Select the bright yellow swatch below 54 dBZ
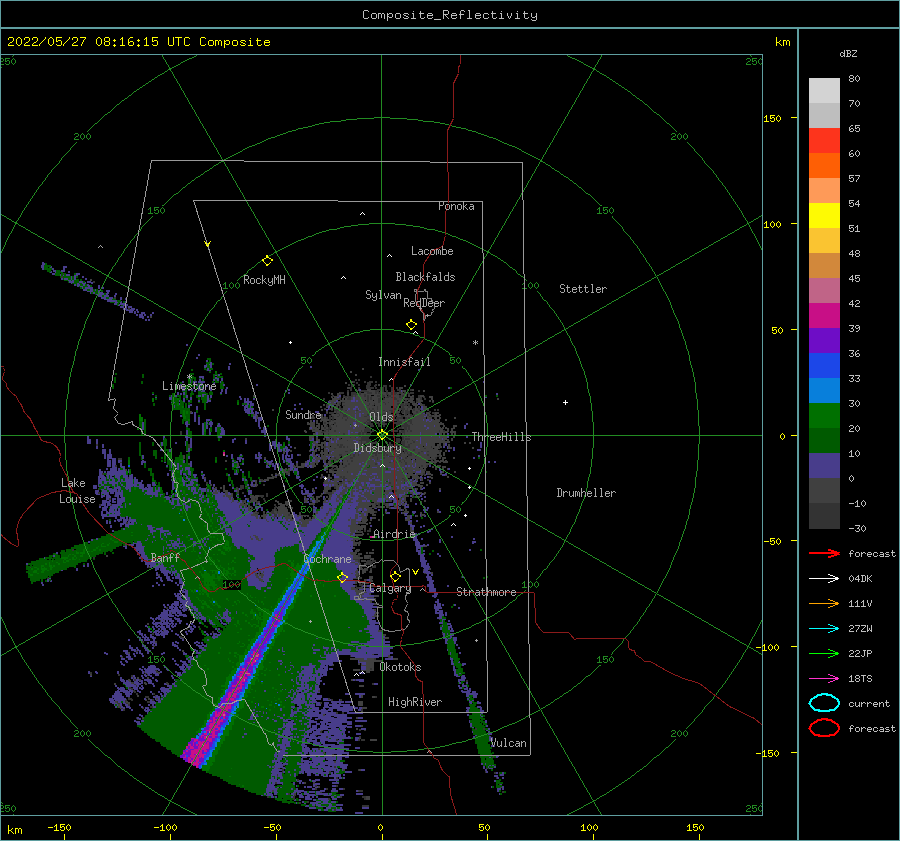The width and height of the screenshot is (900, 841). click(824, 216)
